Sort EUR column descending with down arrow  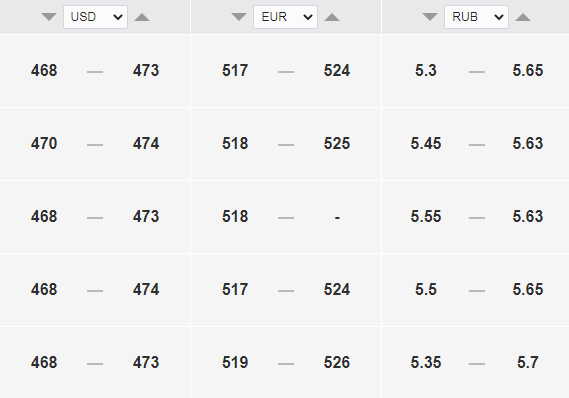pos(239,17)
